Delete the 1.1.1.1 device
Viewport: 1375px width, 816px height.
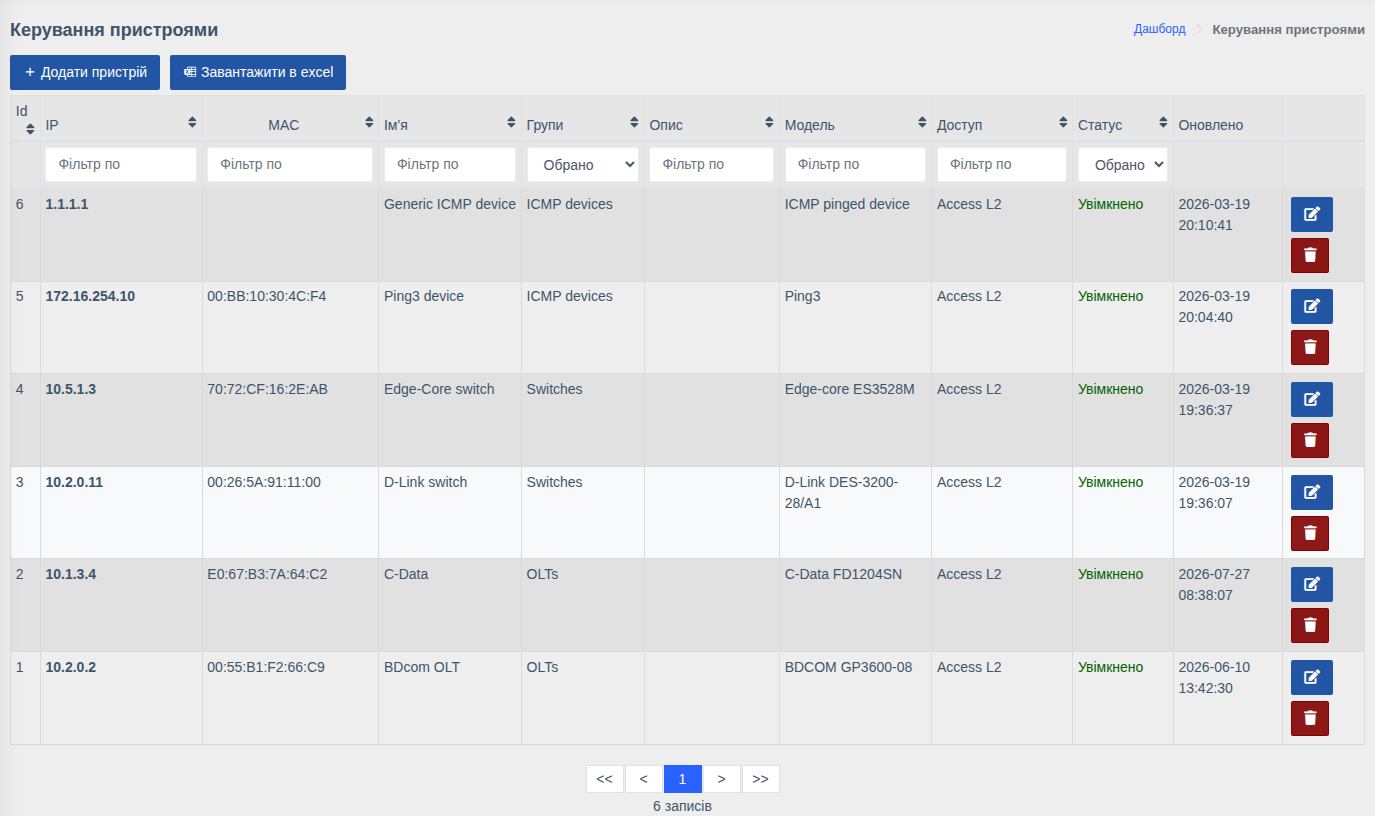(x=1310, y=255)
